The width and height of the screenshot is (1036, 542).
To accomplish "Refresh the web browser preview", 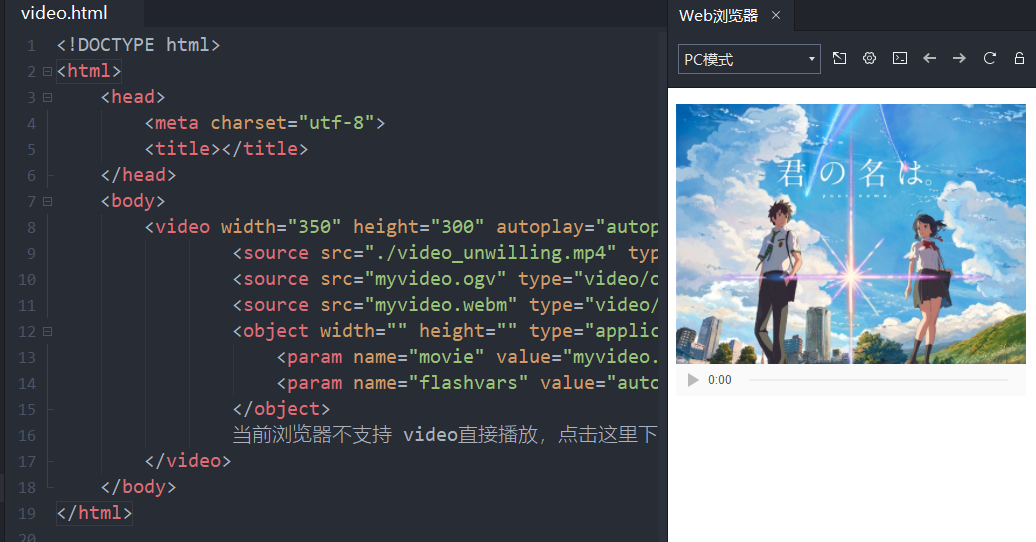I will [x=990, y=59].
